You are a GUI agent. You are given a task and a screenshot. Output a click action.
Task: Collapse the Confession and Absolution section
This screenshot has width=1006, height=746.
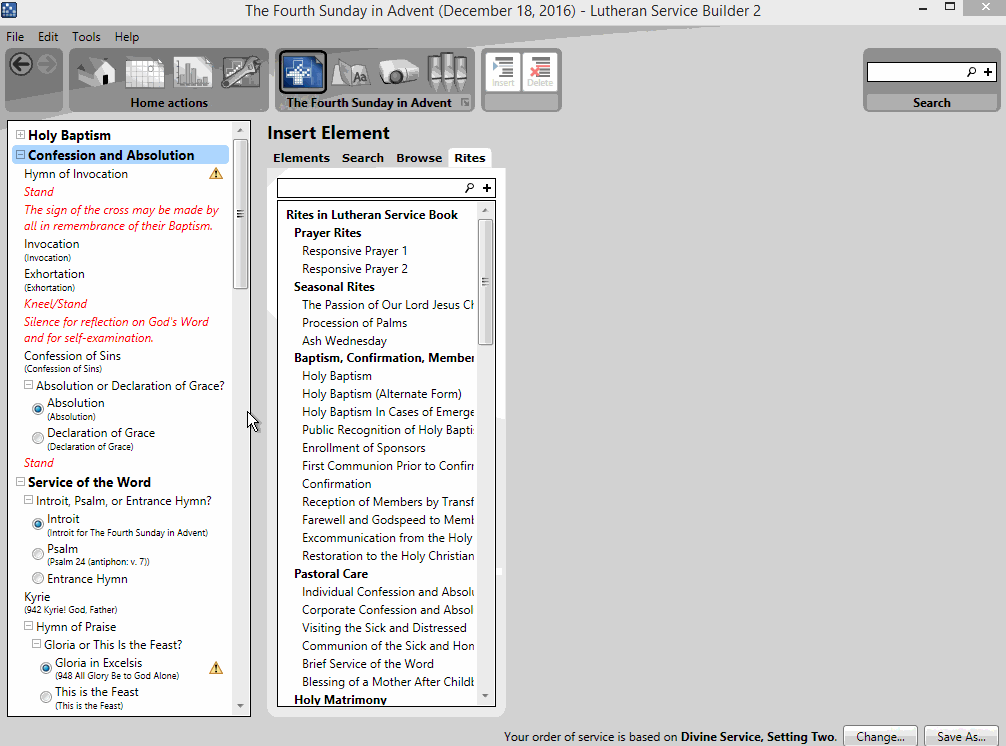click(x=20, y=155)
